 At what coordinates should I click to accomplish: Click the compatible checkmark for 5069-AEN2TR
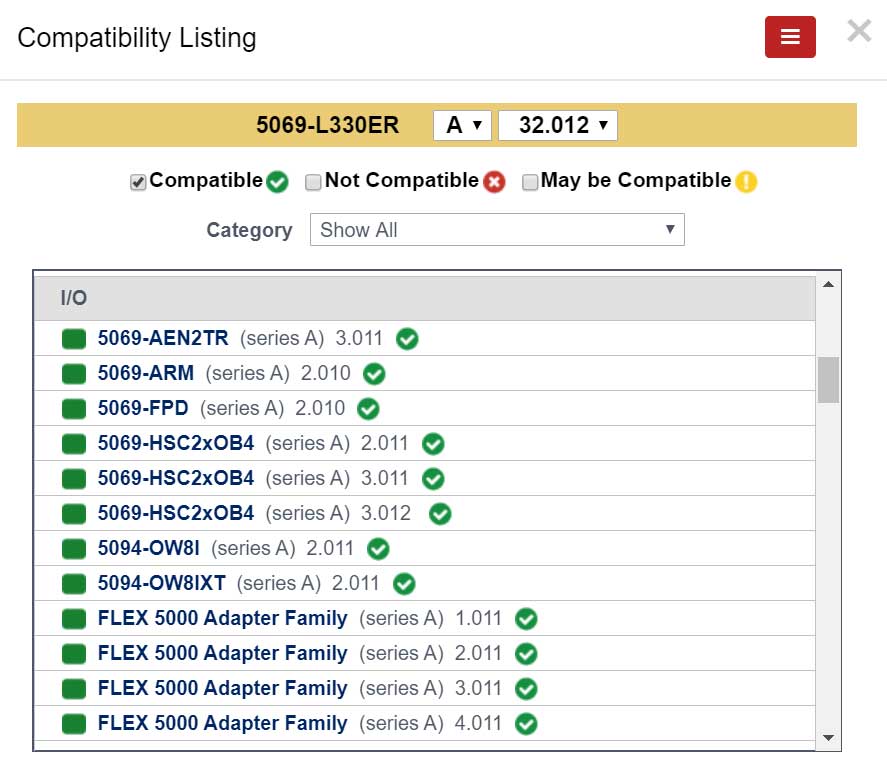407,339
